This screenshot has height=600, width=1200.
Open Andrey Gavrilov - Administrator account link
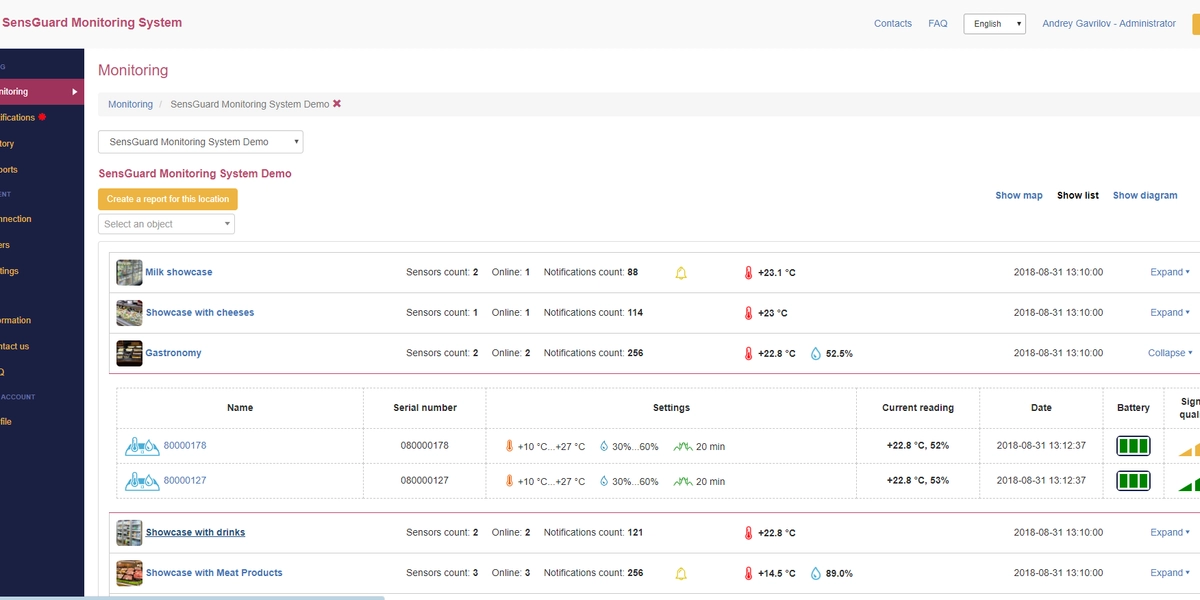(1109, 24)
